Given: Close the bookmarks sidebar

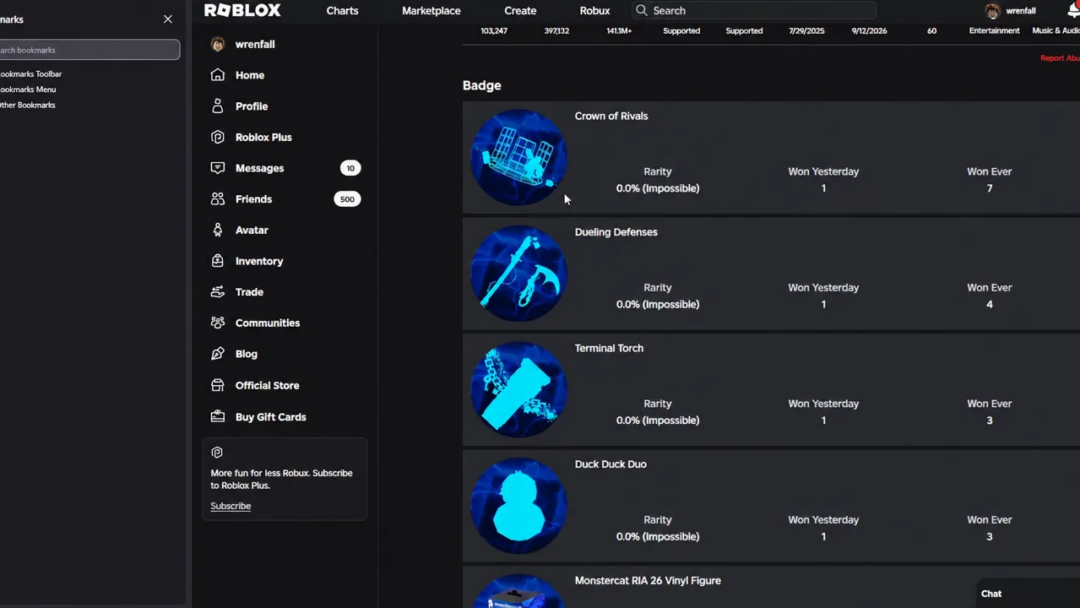Looking at the screenshot, I should (x=168, y=19).
